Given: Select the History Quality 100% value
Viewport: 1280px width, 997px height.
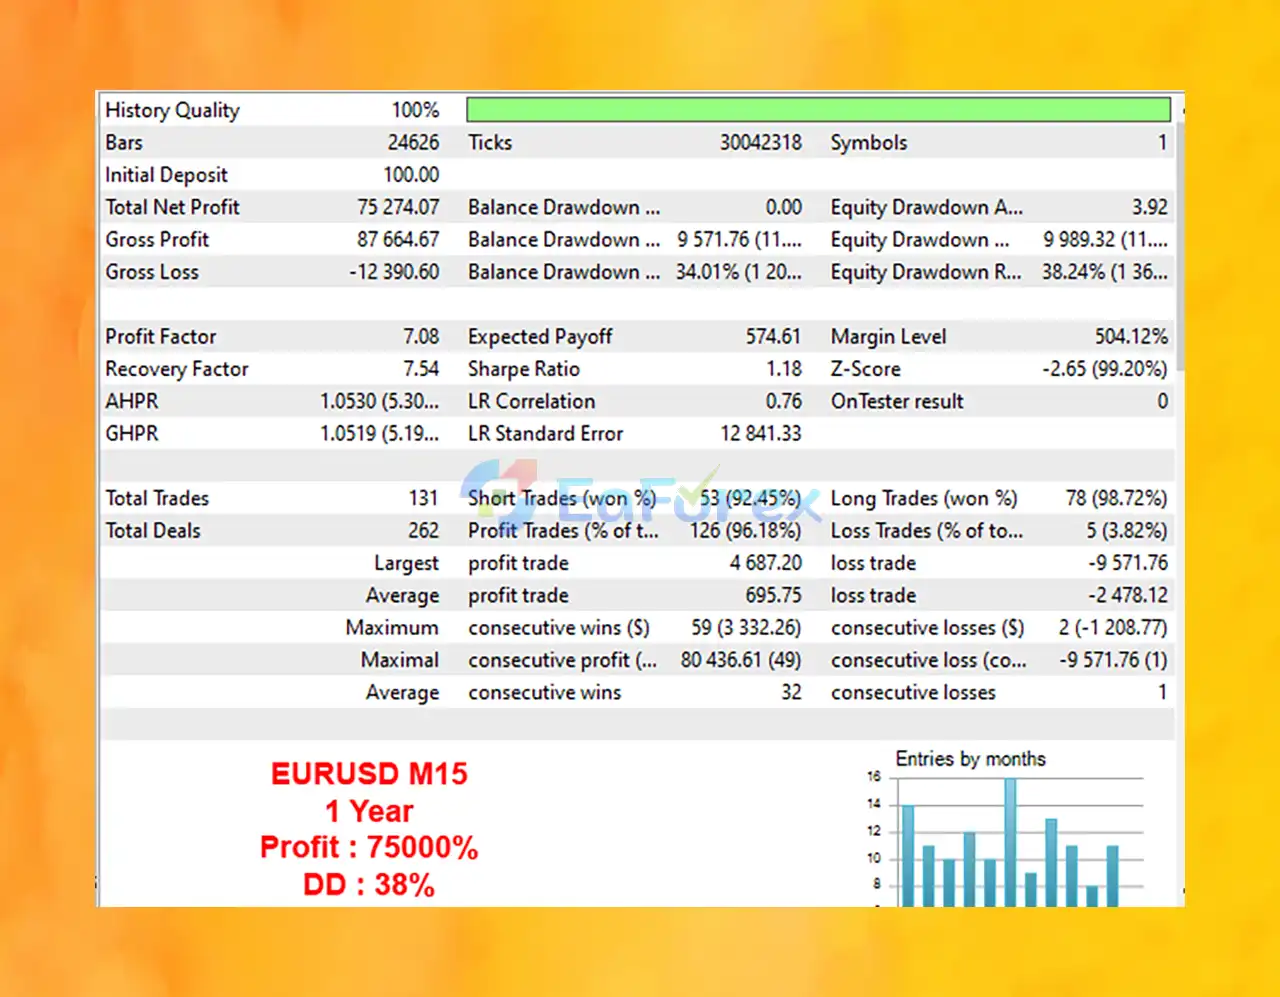Looking at the screenshot, I should [x=415, y=110].
